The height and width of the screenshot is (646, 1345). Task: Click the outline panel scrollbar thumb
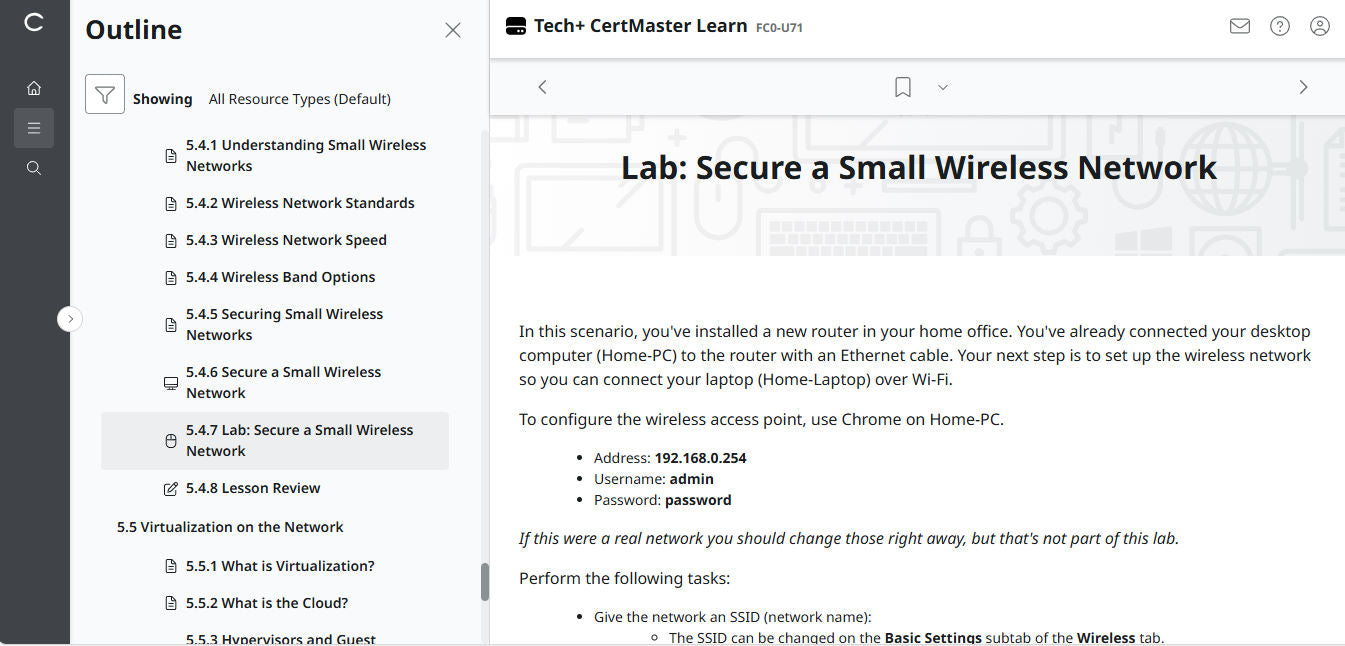485,581
